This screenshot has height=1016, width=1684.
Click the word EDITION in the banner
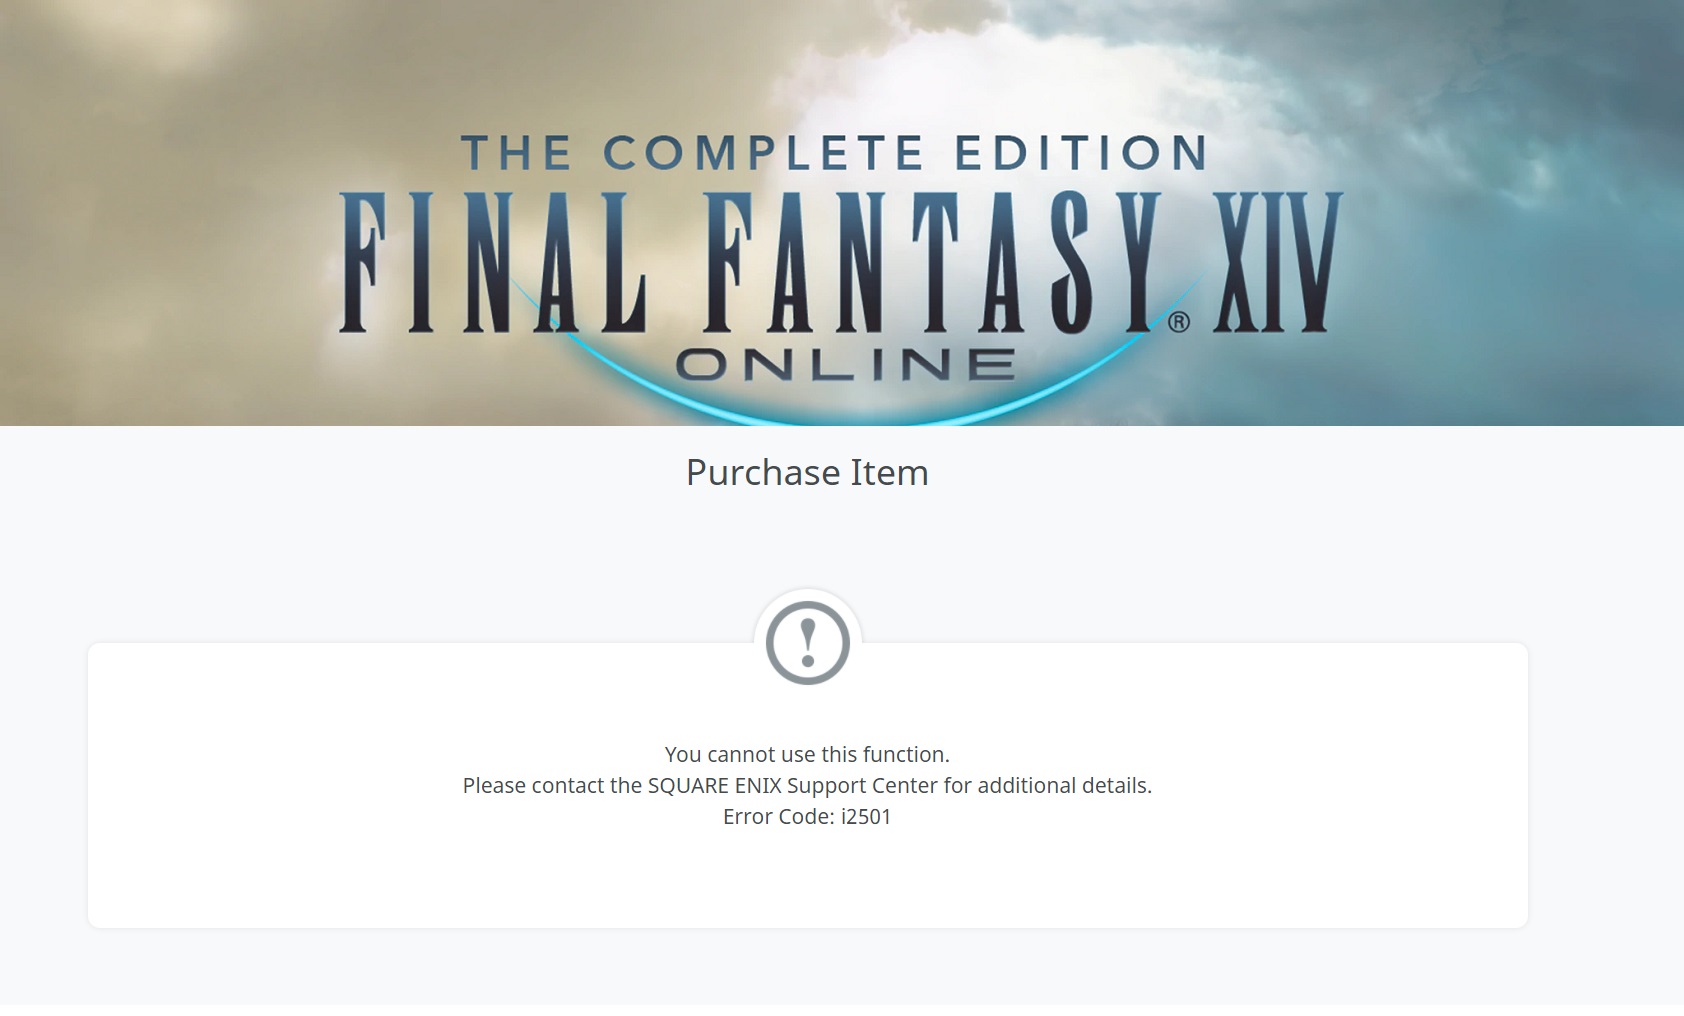point(1081,153)
